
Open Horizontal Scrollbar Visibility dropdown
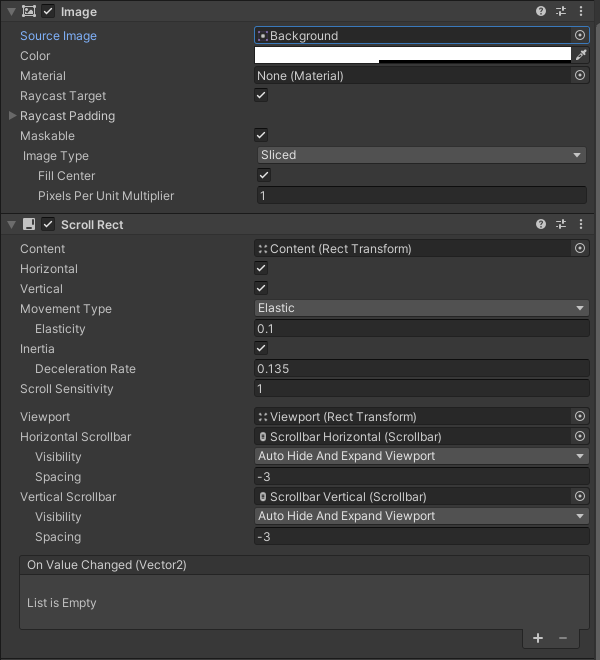(421, 456)
